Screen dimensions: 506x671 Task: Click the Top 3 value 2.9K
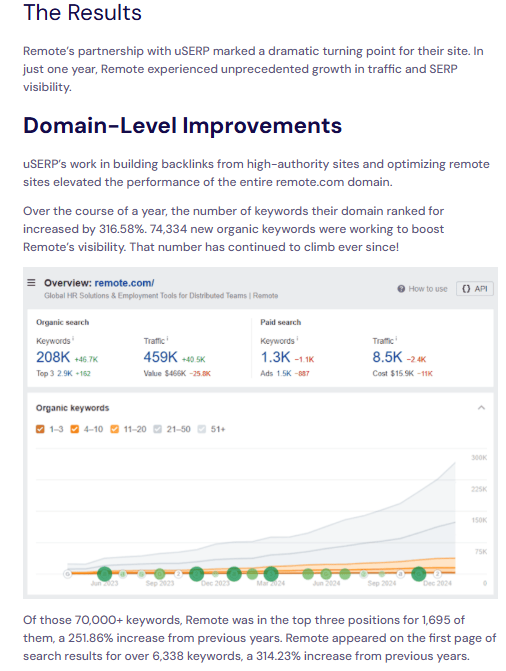tap(65, 374)
